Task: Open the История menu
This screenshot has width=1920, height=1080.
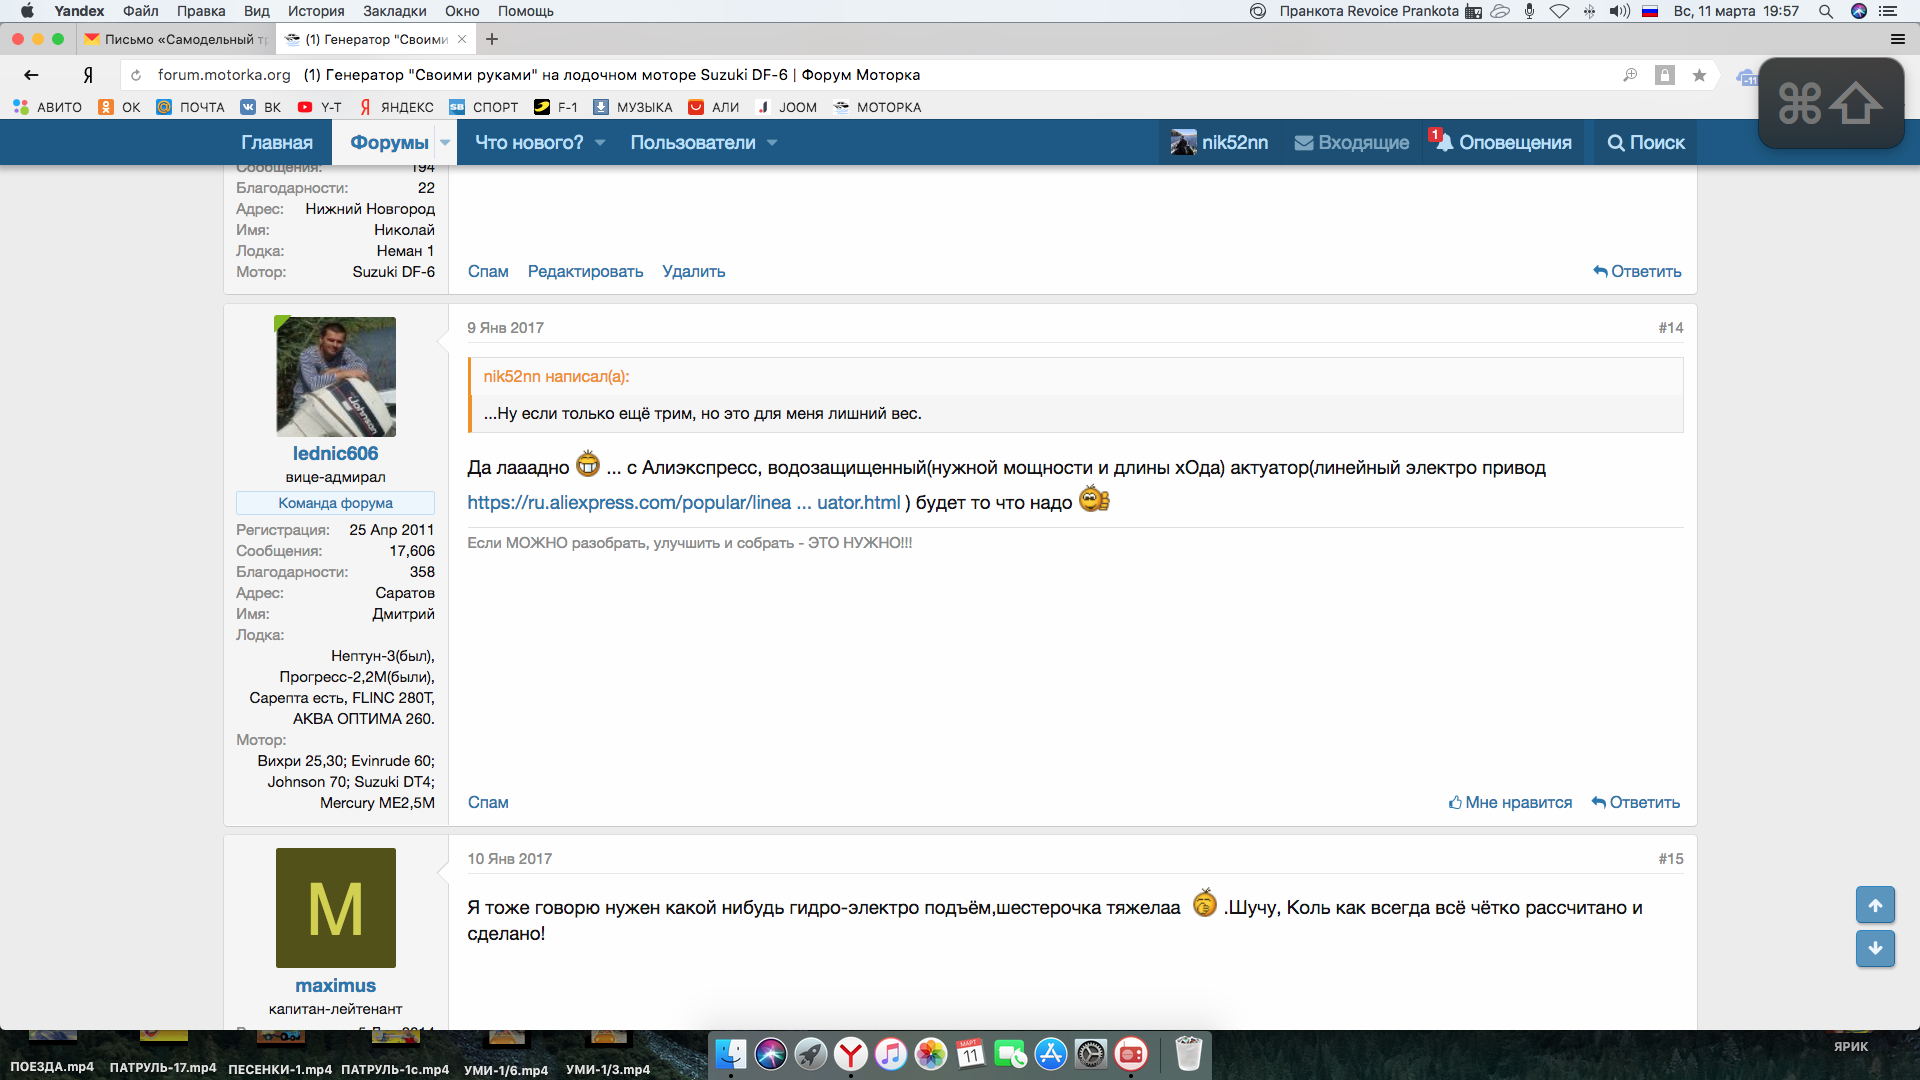Action: (316, 11)
